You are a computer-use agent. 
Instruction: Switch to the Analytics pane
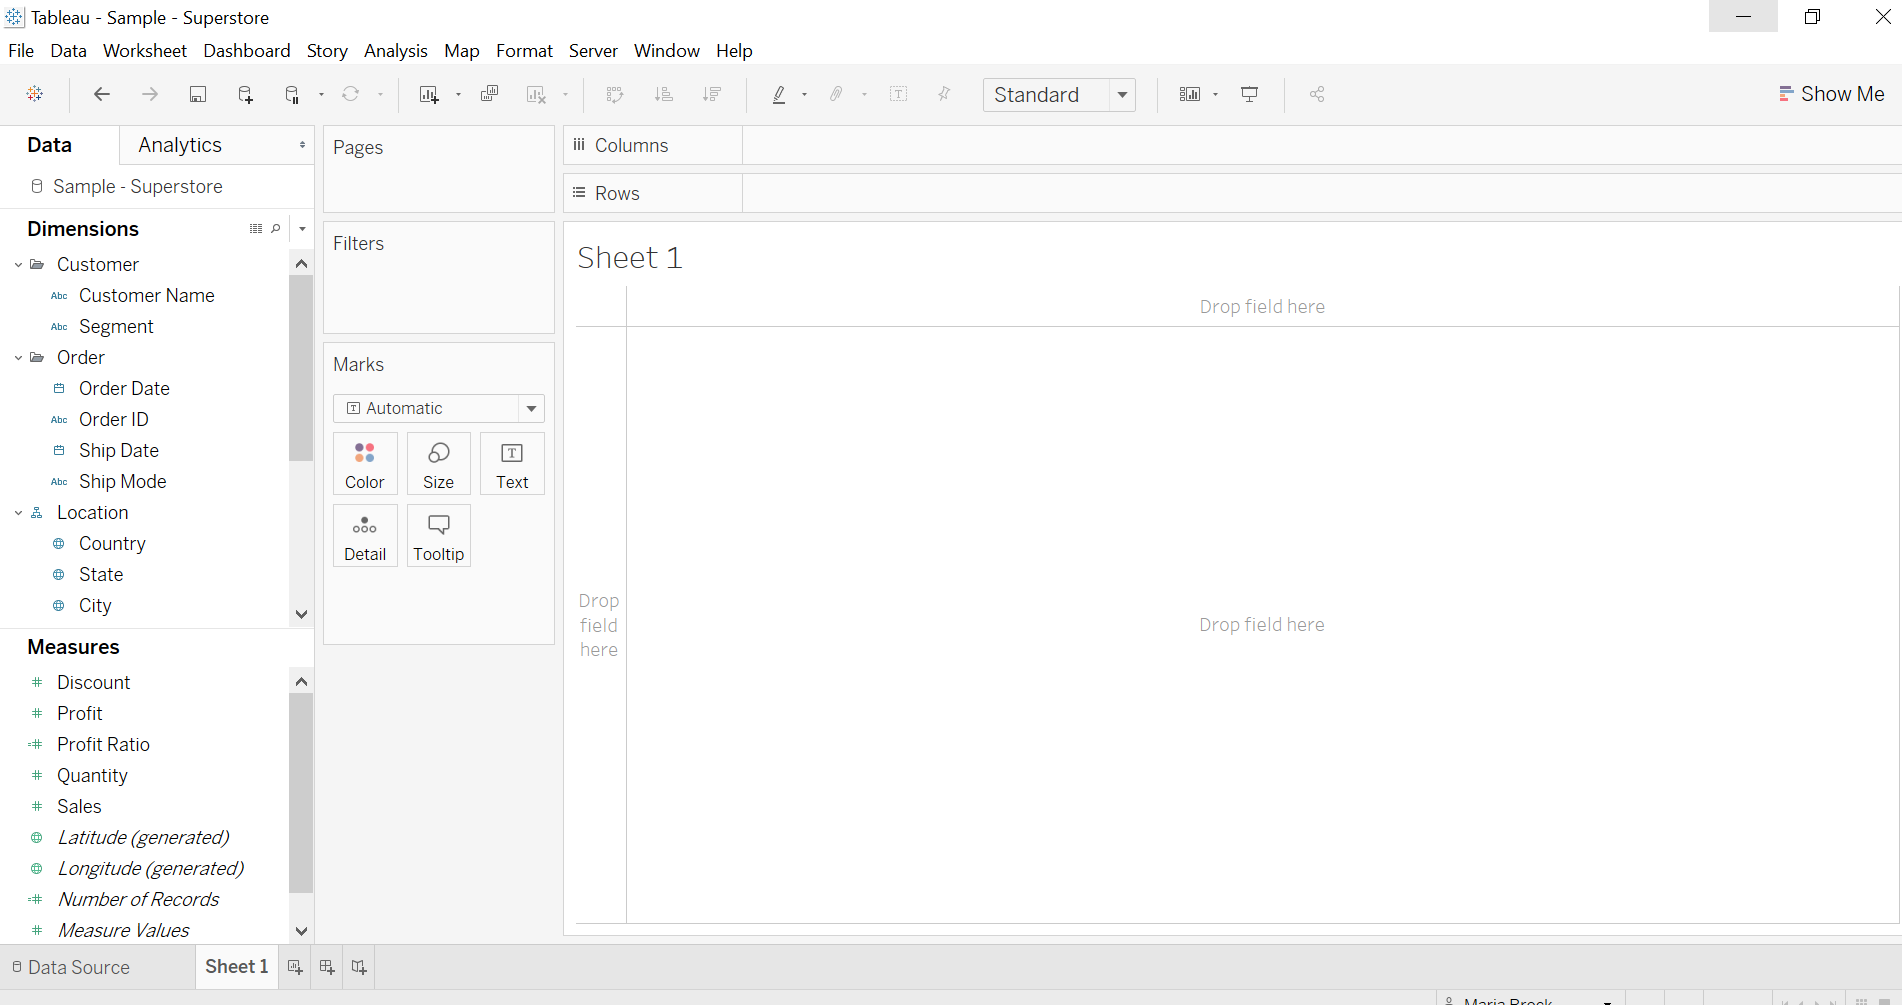[x=180, y=144]
